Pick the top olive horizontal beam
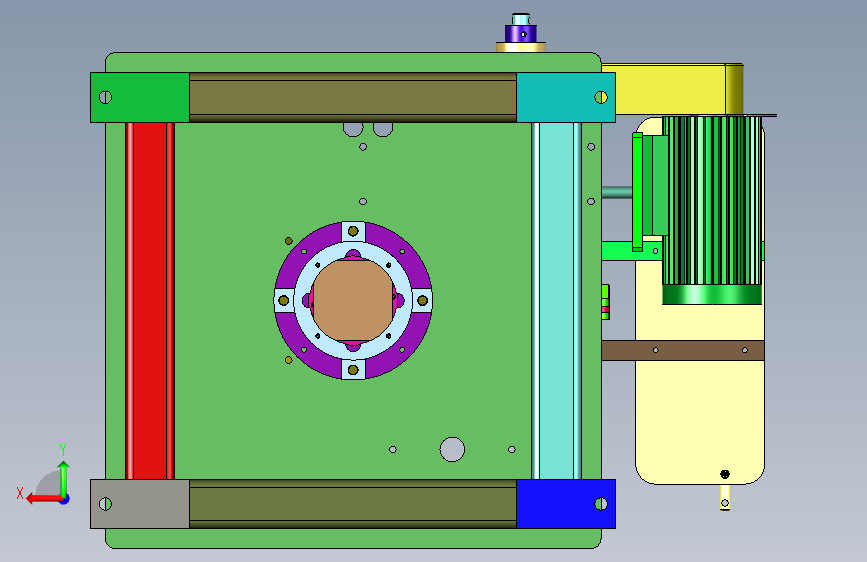Image resolution: width=867 pixels, height=562 pixels. (x=353, y=97)
